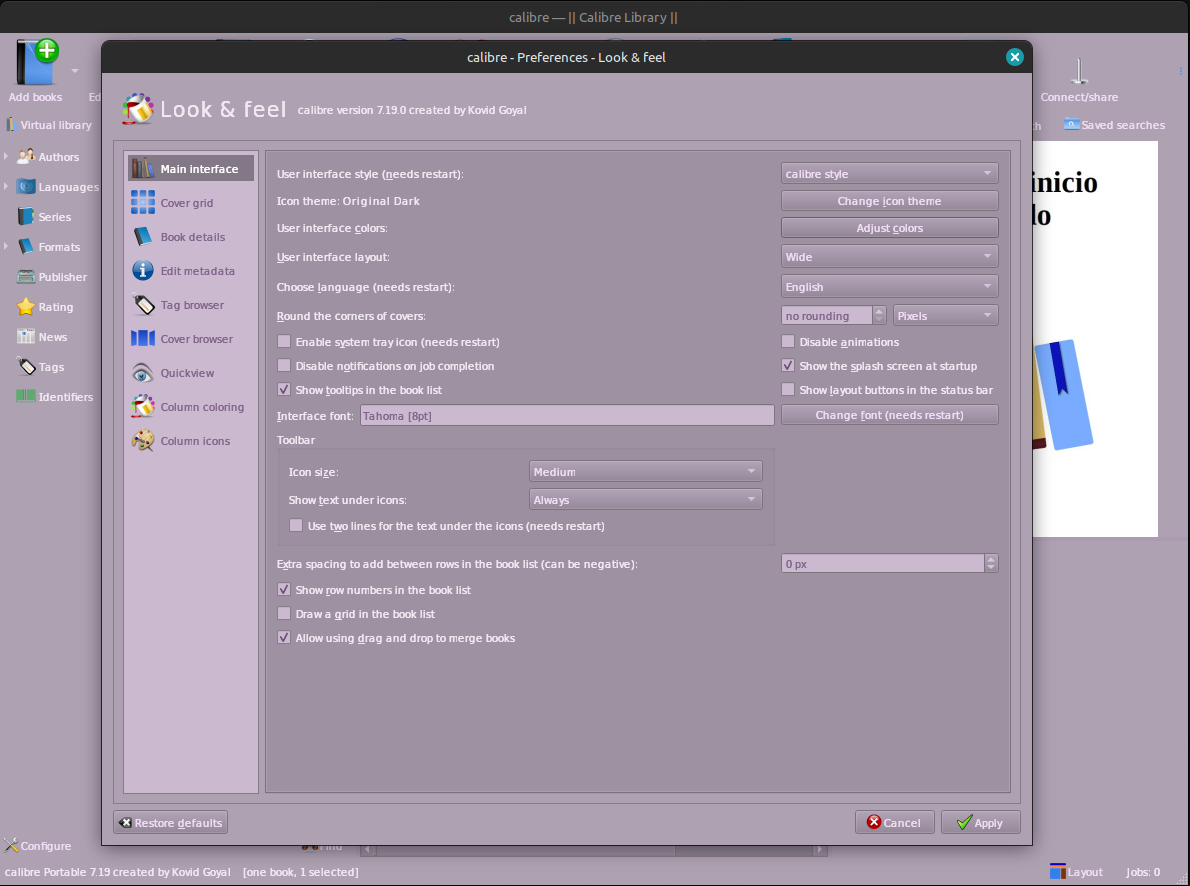Click the Column icons palette icon
1190x886 pixels.
[143, 440]
